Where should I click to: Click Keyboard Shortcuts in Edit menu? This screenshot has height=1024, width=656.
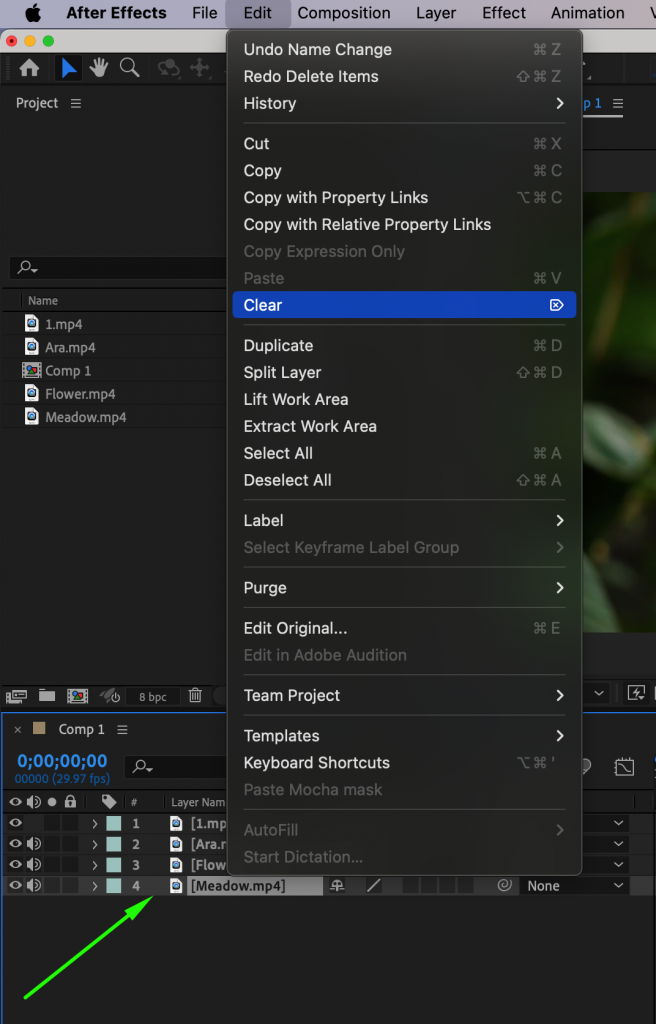(316, 762)
